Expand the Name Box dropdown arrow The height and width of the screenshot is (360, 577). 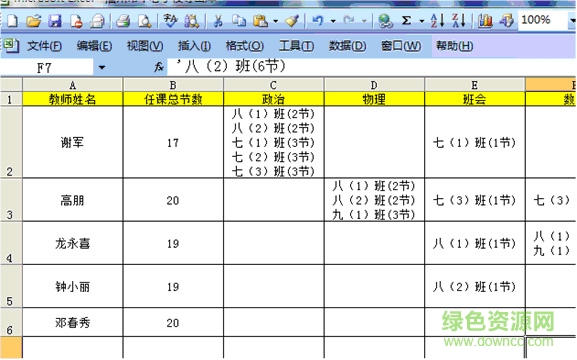tap(102, 67)
